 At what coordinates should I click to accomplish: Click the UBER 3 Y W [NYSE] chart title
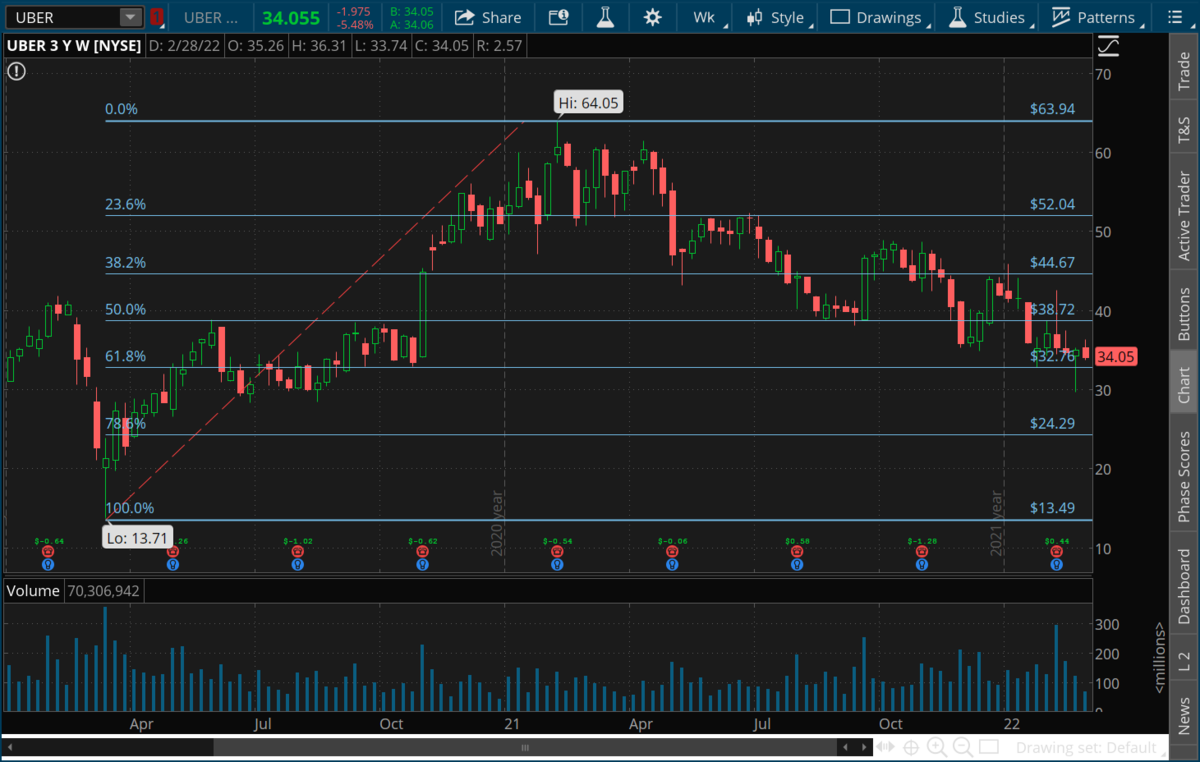[73, 45]
